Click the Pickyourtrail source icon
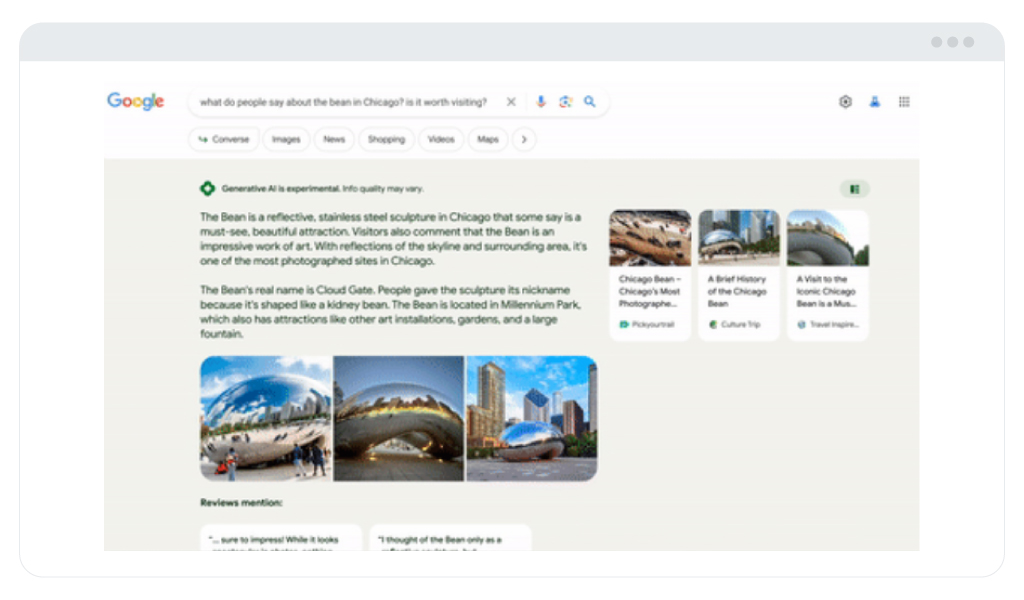The height and width of the screenshot is (600, 1024). coord(624,324)
